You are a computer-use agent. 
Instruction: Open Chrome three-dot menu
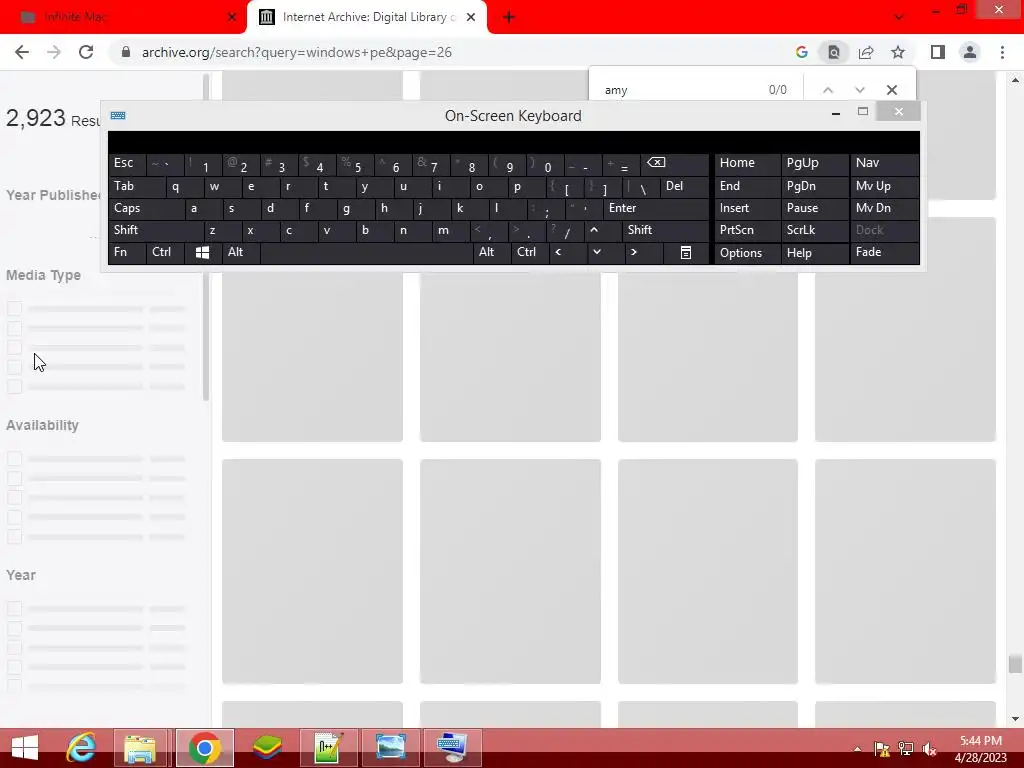(1002, 52)
